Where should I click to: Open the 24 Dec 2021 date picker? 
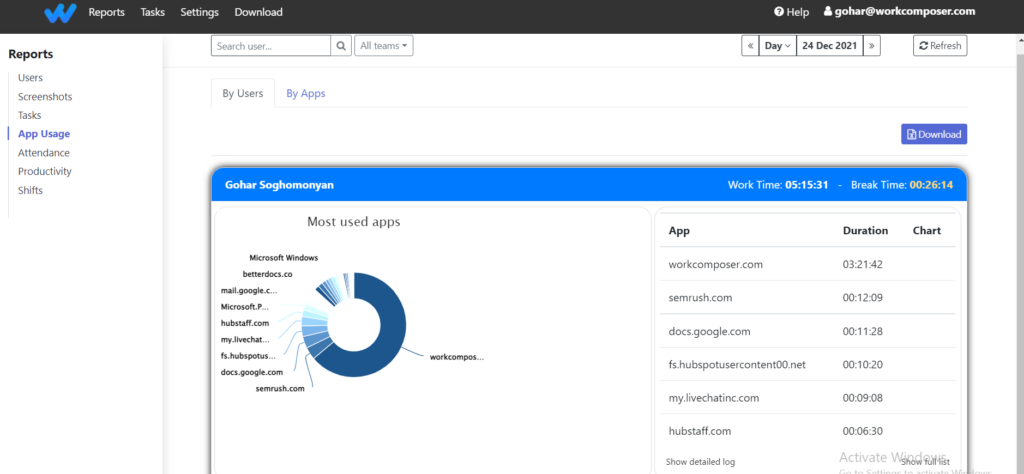coord(830,46)
